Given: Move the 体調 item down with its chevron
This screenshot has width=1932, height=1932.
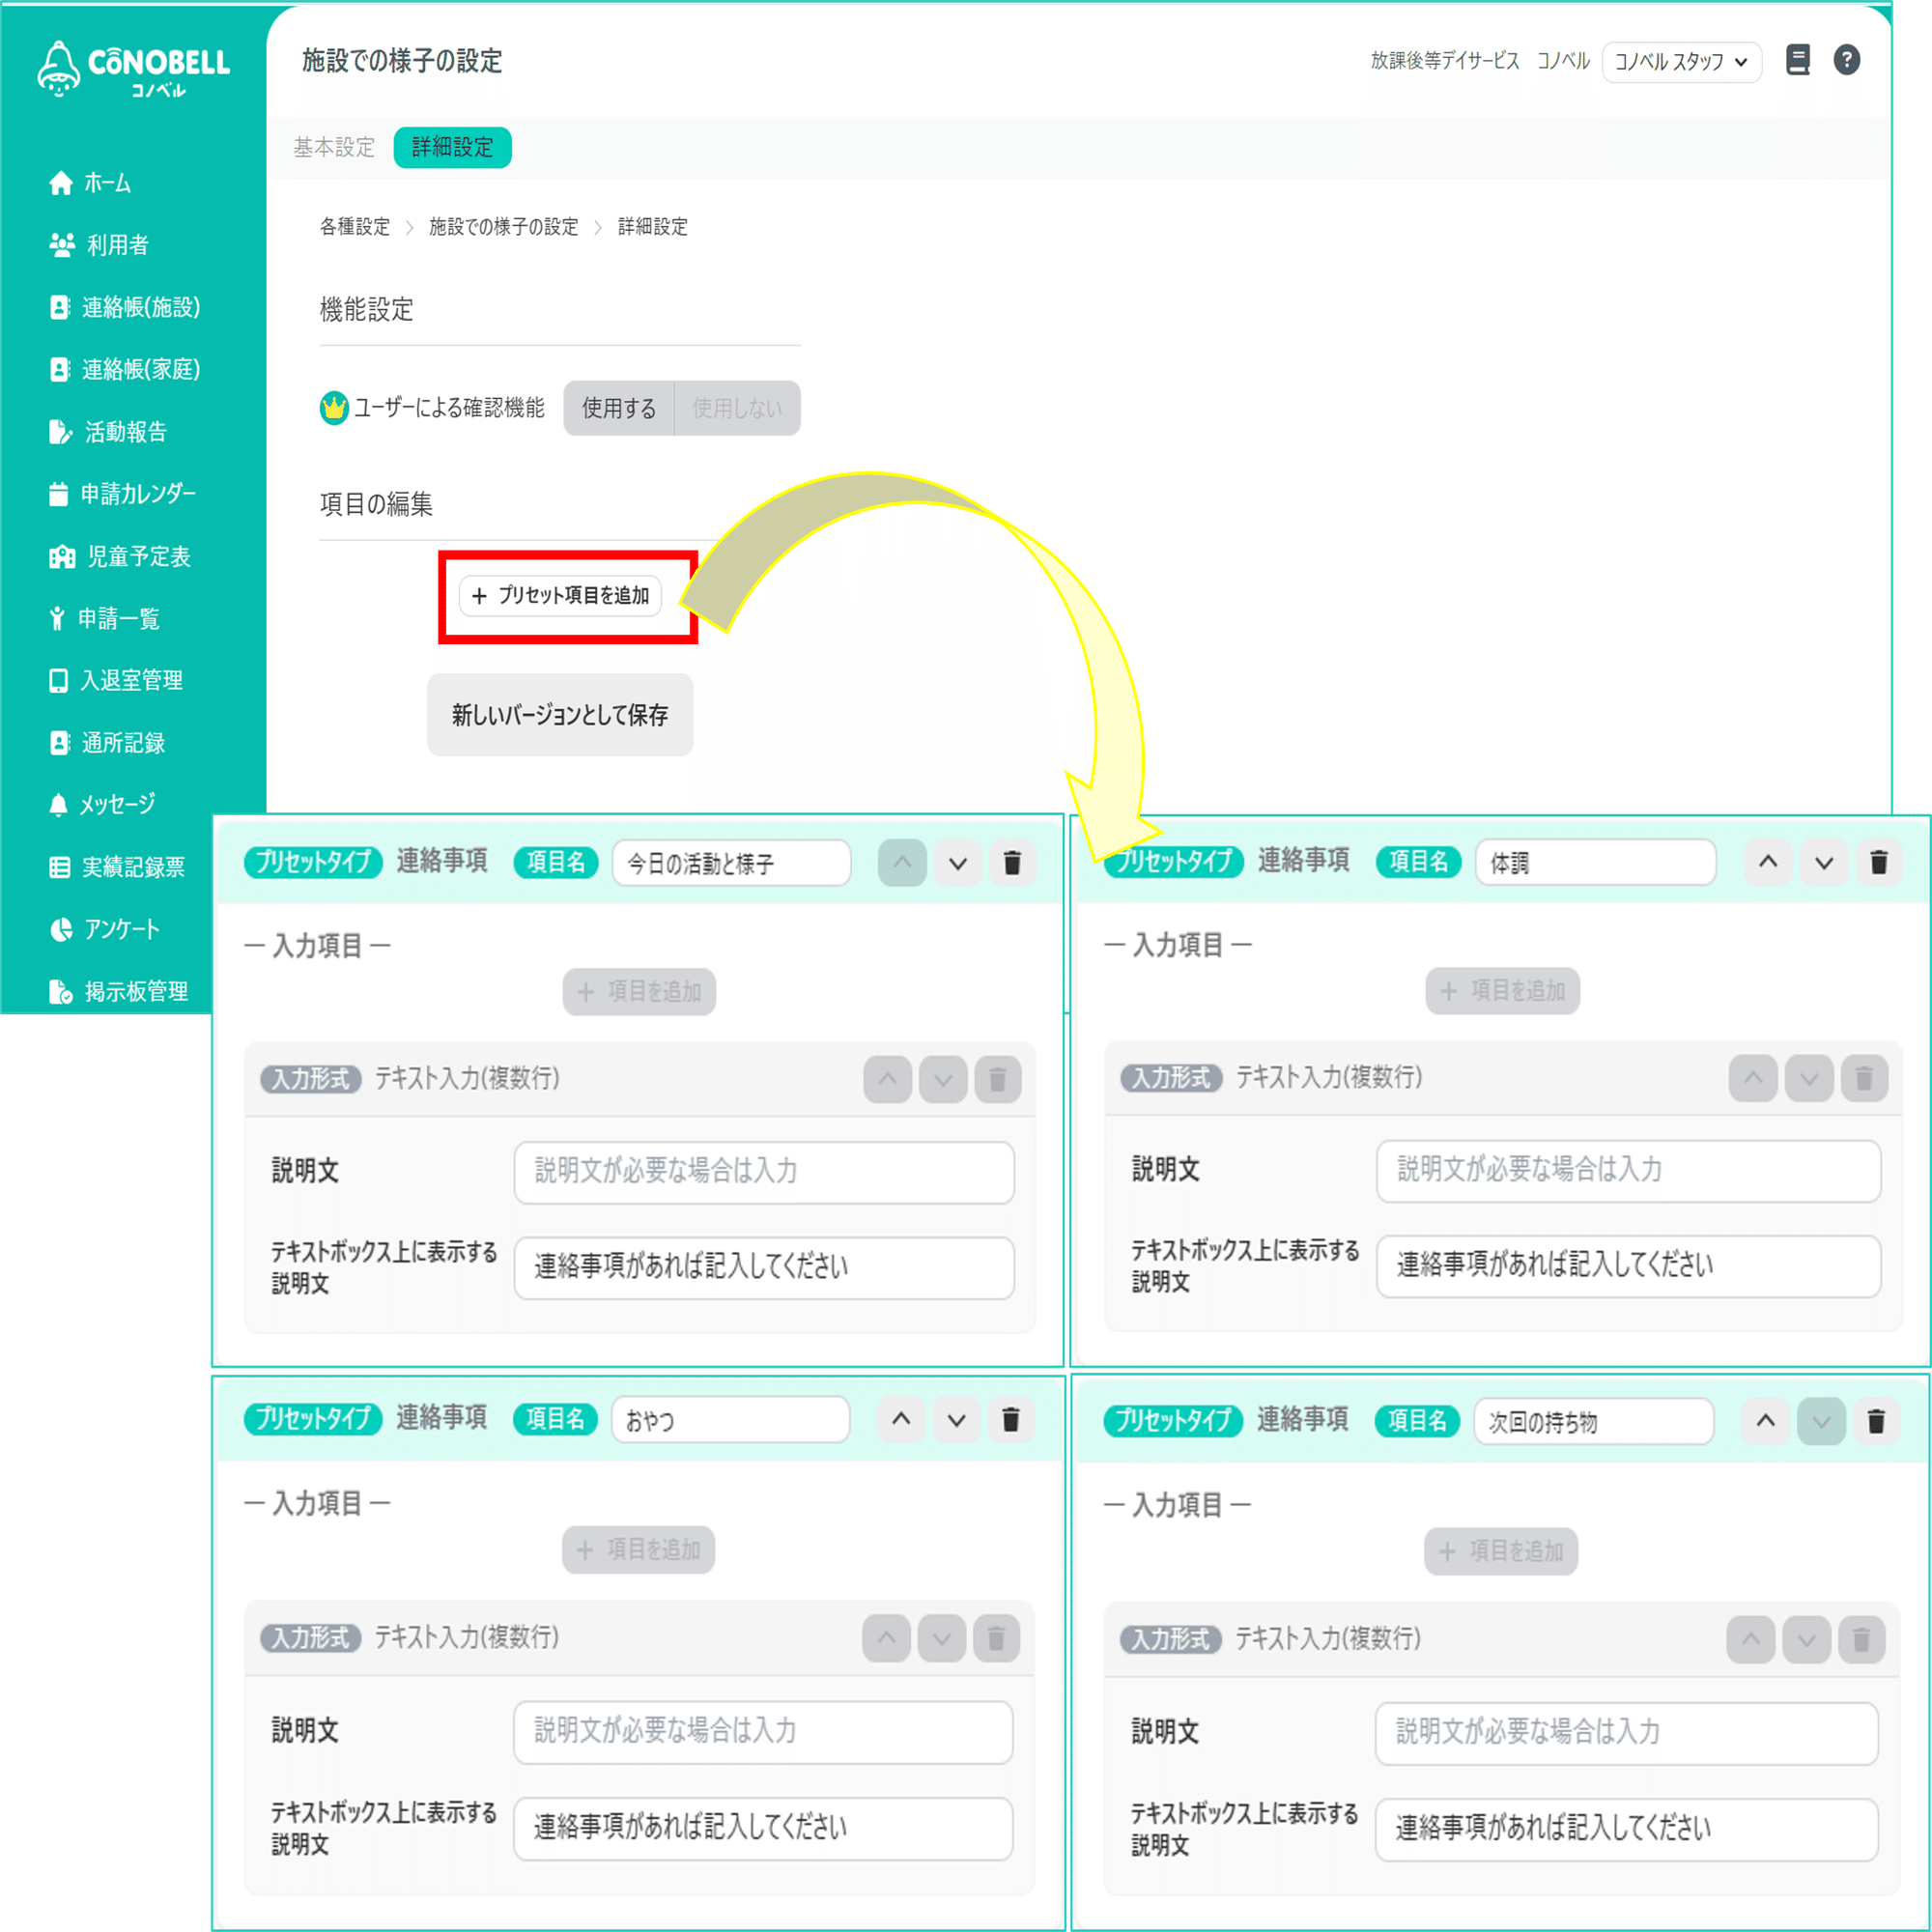Looking at the screenshot, I should click(1823, 862).
